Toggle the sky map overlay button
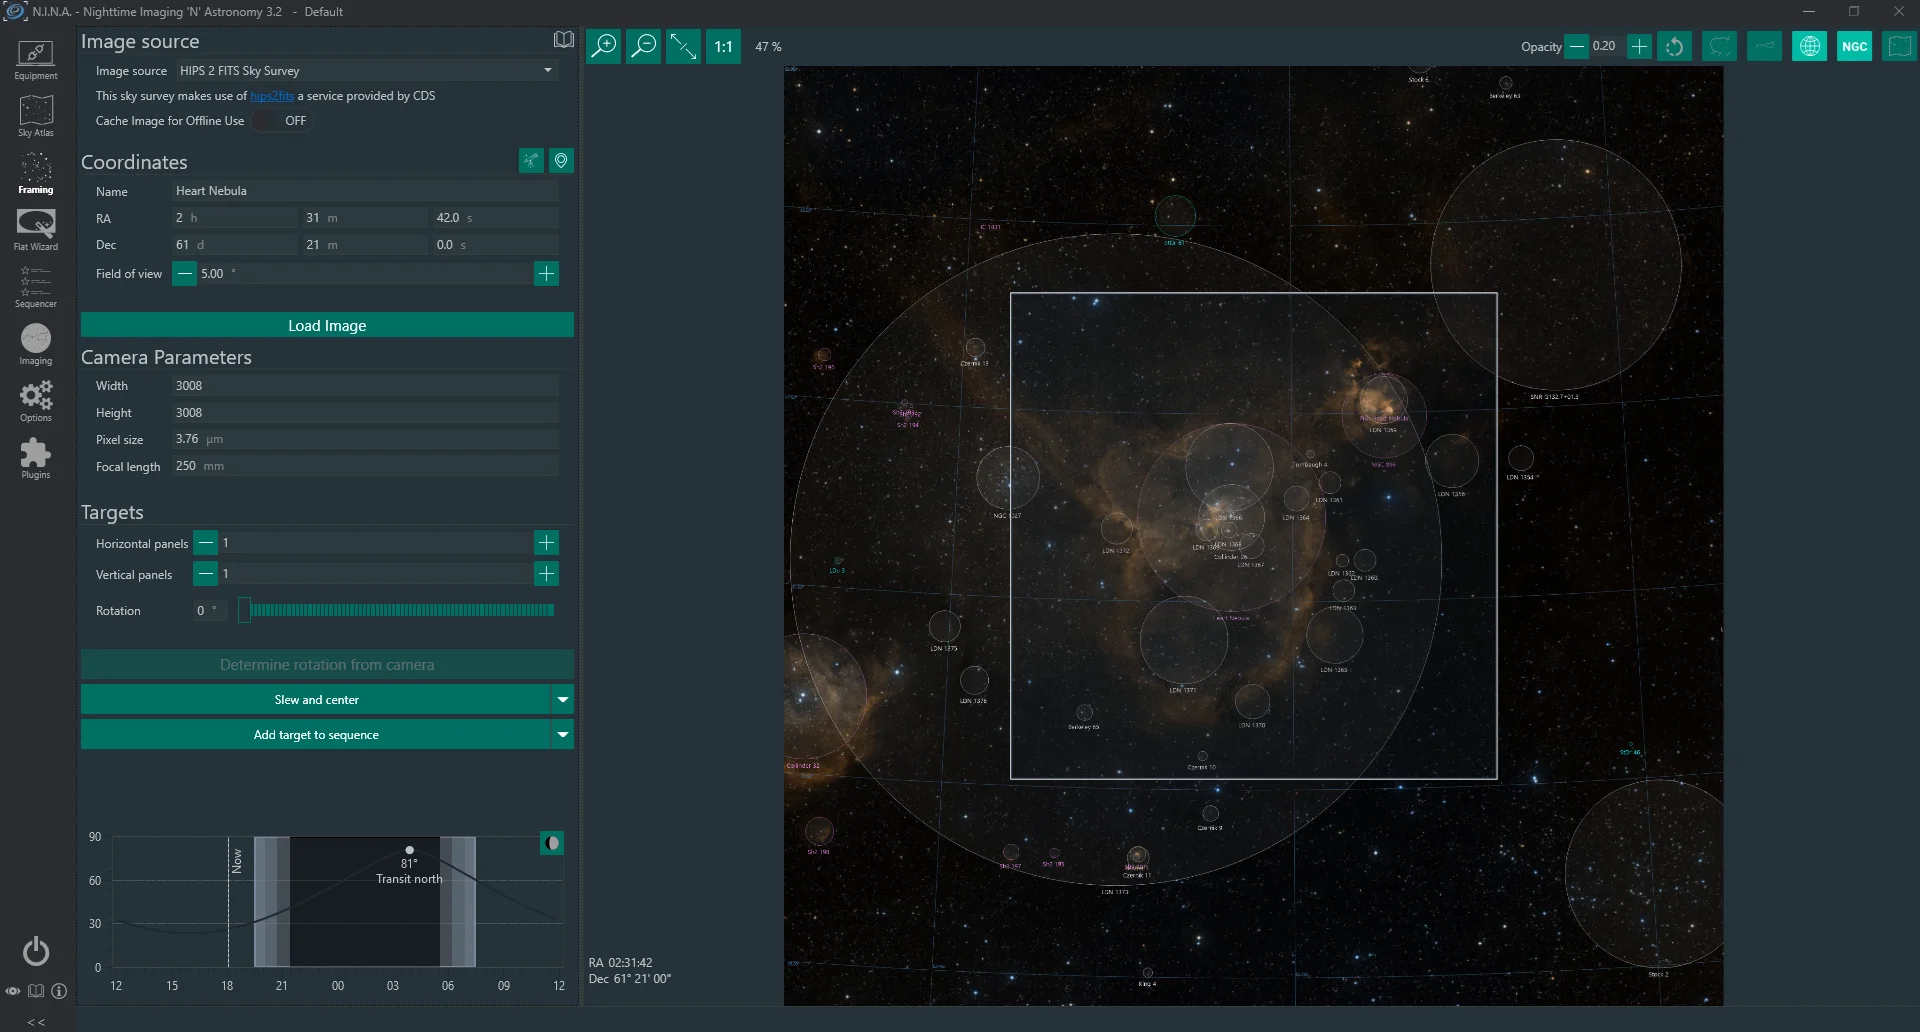The height and width of the screenshot is (1032, 1920). coord(1899,46)
